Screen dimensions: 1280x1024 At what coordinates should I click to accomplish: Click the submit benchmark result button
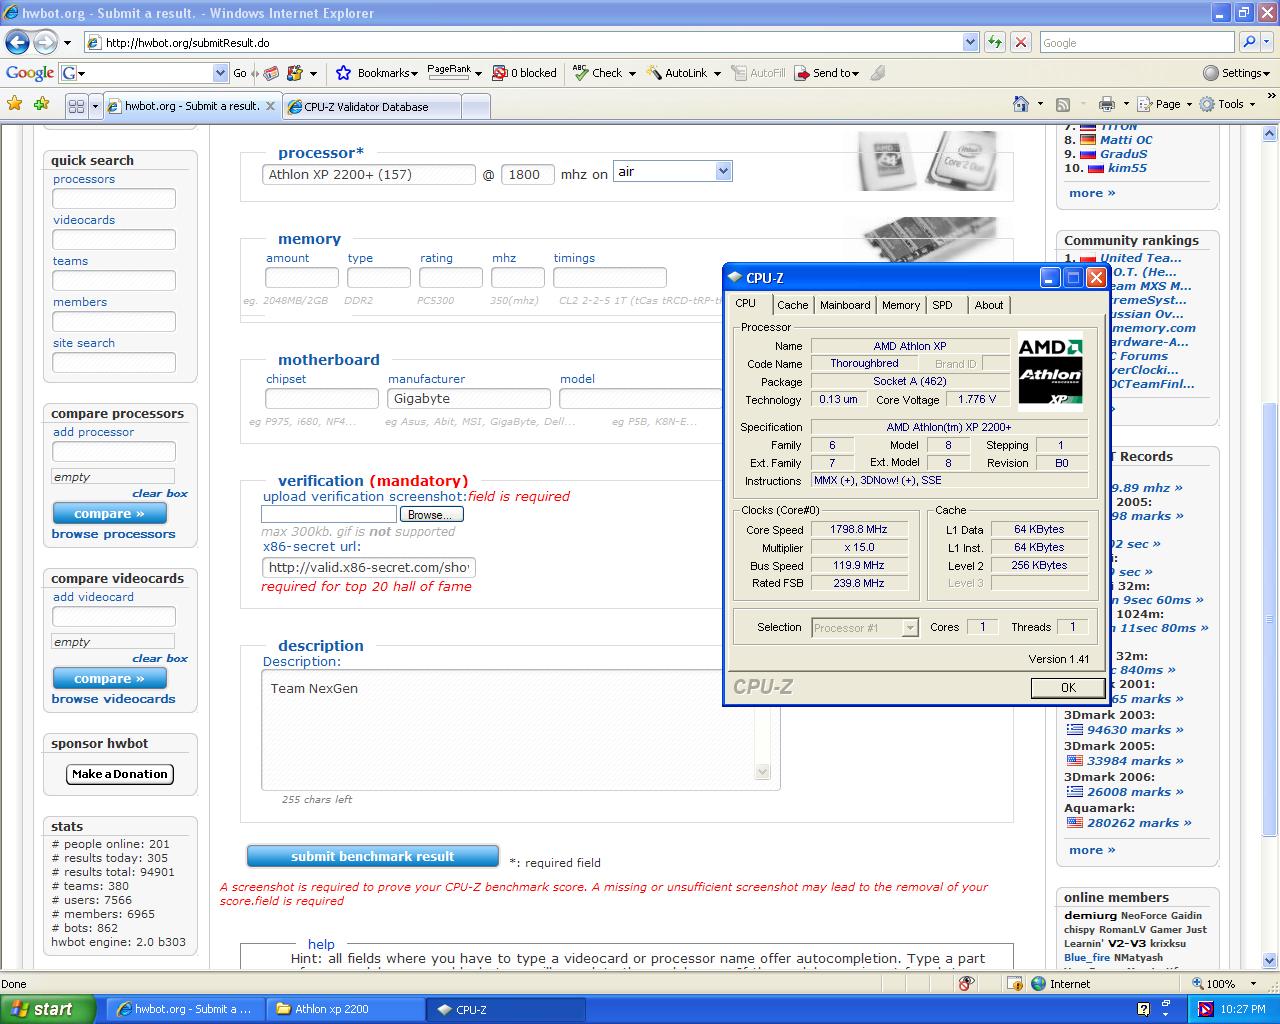(x=373, y=856)
